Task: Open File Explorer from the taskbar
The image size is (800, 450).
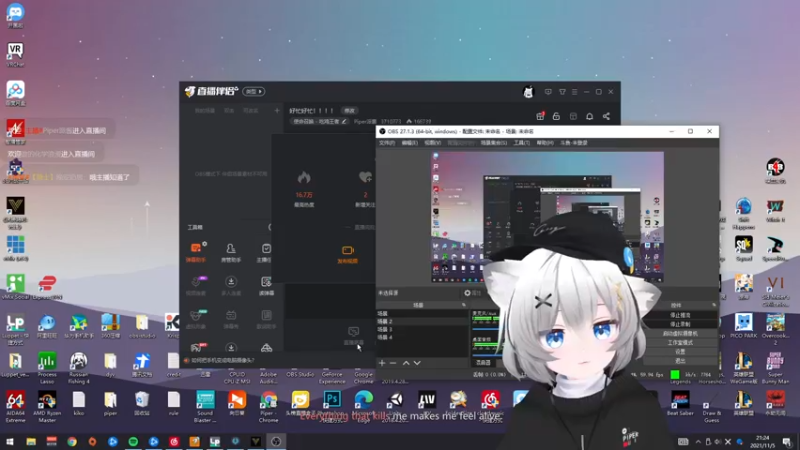Action: [31, 441]
